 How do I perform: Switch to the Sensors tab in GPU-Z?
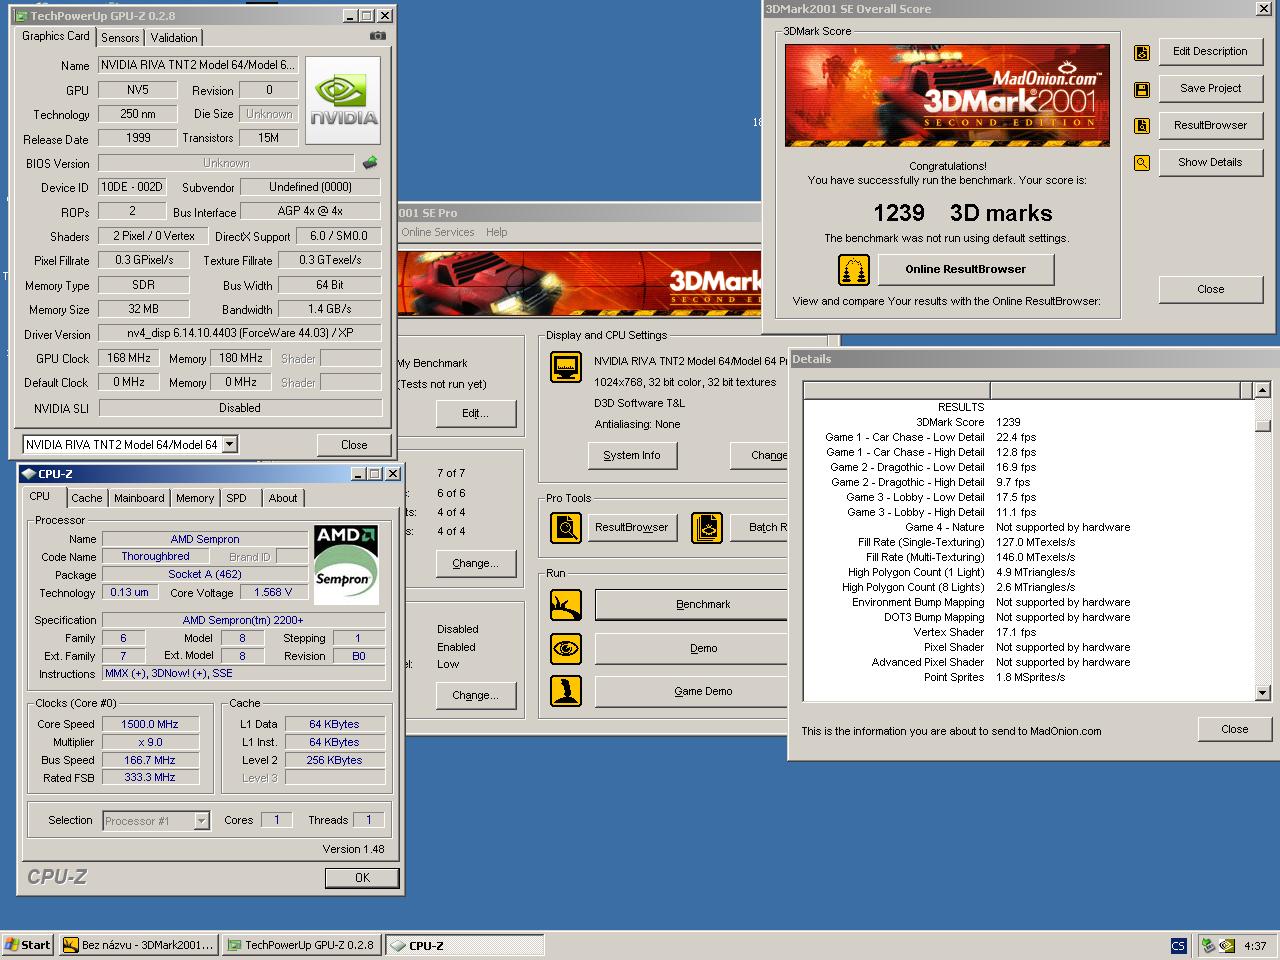point(120,38)
